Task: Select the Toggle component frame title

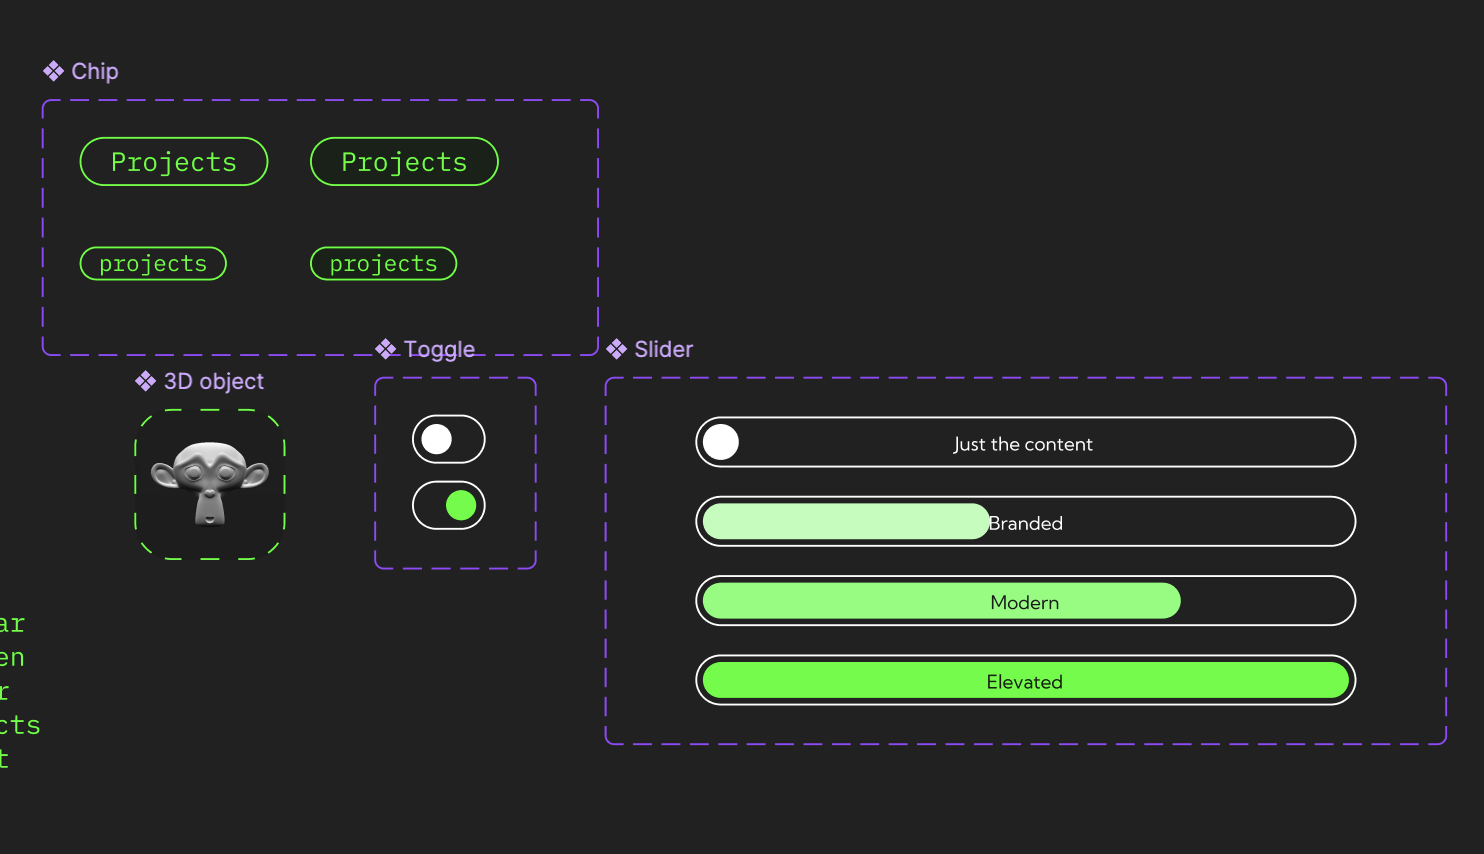Action: tap(439, 349)
